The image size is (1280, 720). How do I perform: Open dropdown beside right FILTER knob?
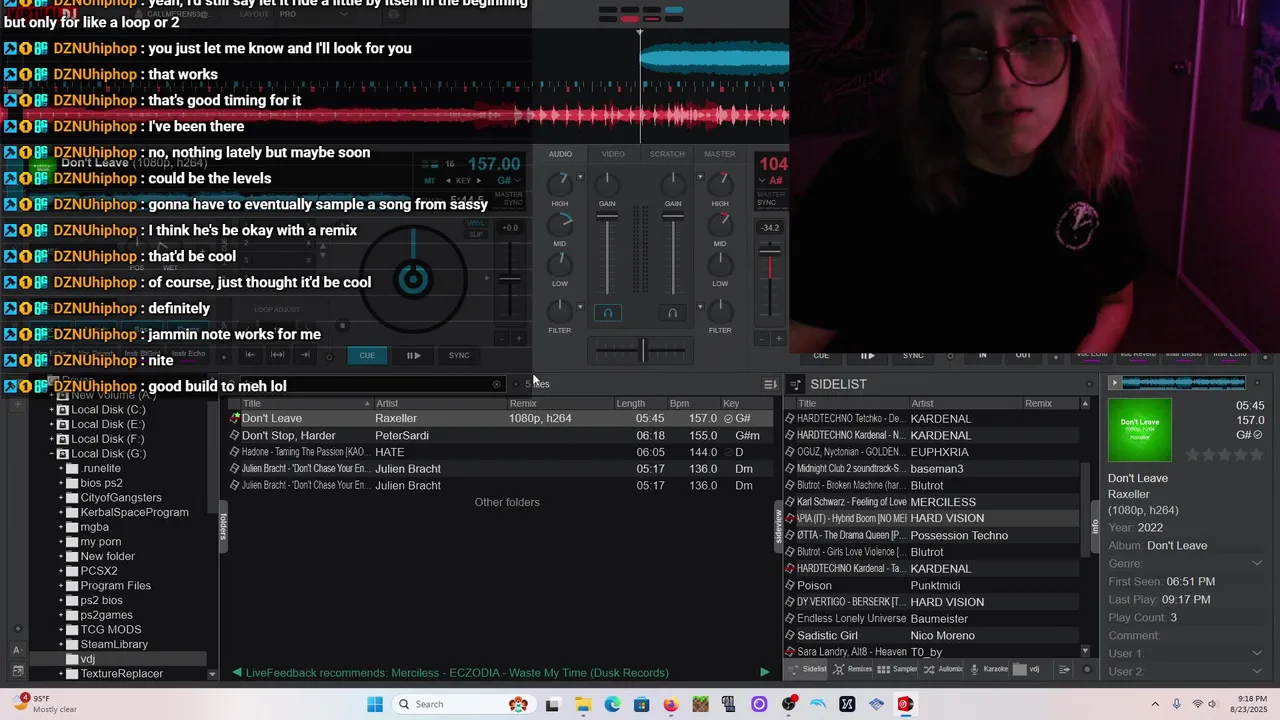point(700,308)
